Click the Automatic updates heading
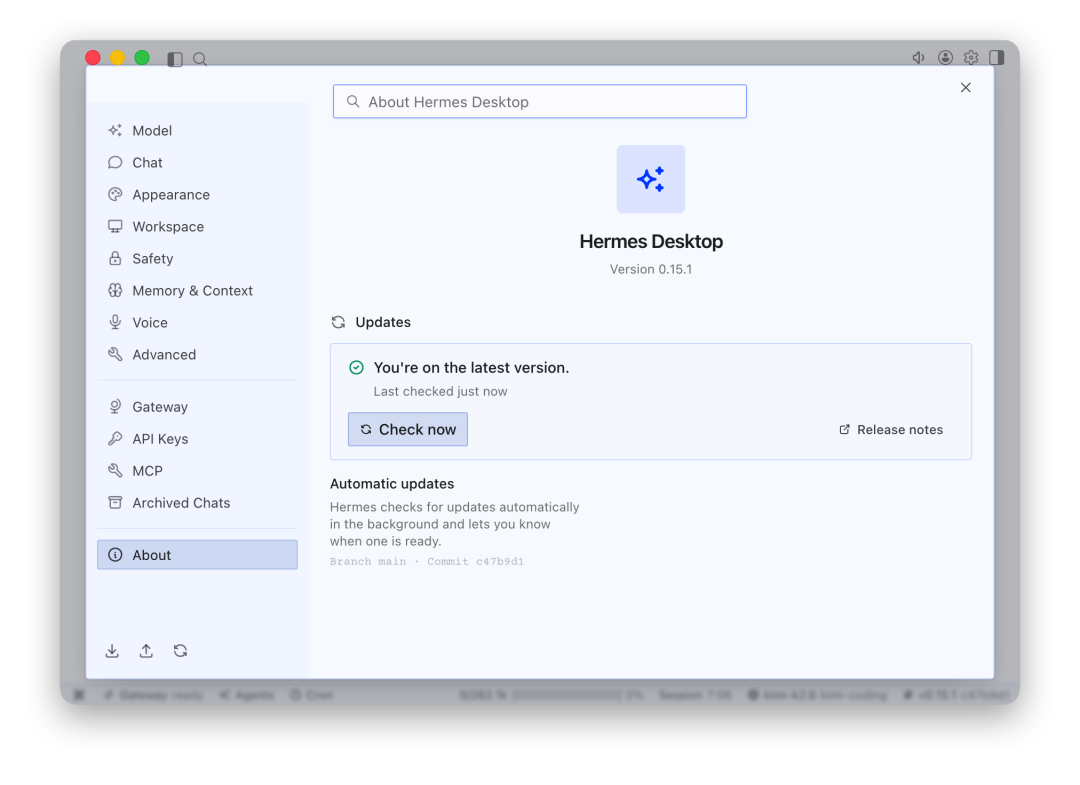 point(392,484)
